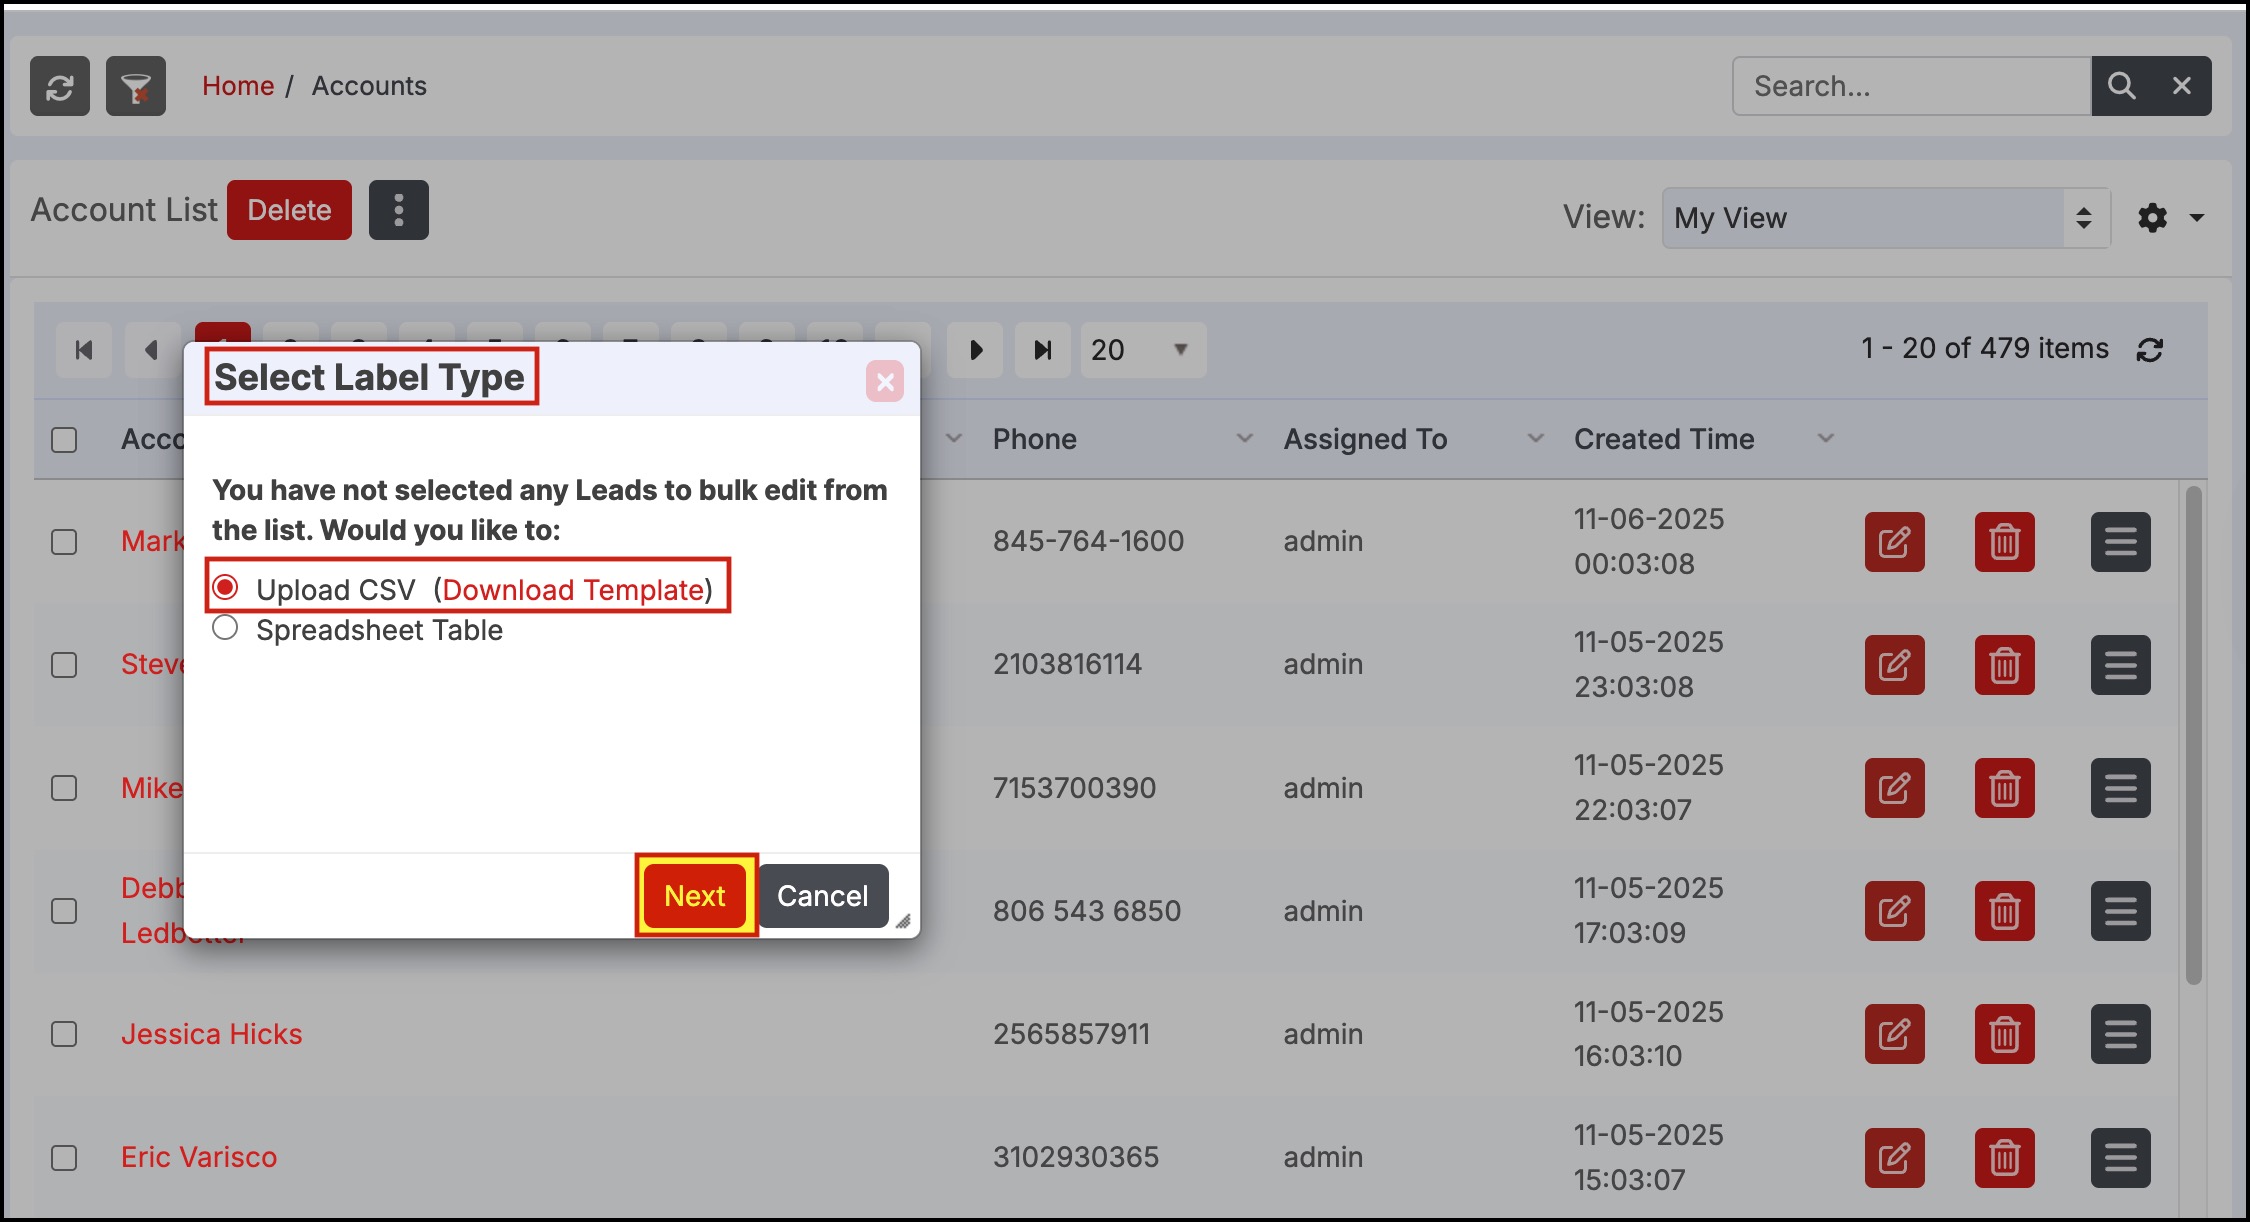Toggle the select-all header checkbox
Screen dimensions: 2250x1222
(64, 440)
